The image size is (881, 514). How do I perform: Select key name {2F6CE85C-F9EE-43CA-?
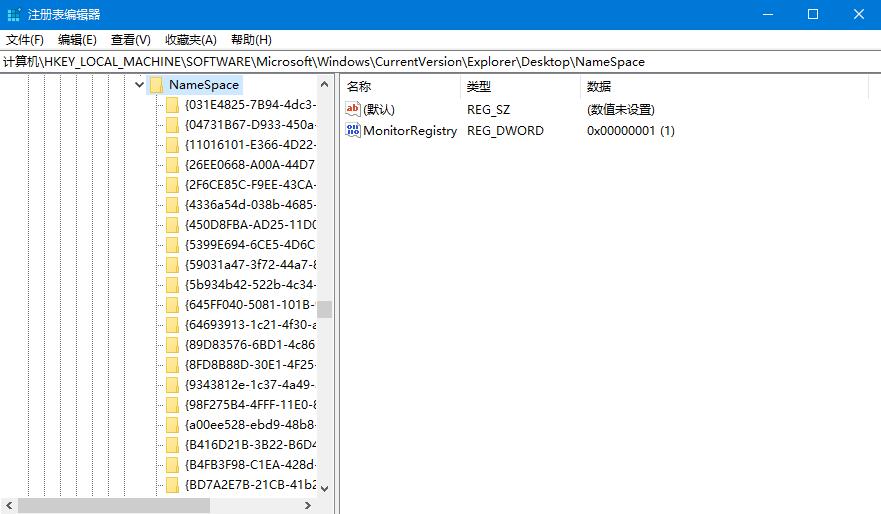point(251,185)
